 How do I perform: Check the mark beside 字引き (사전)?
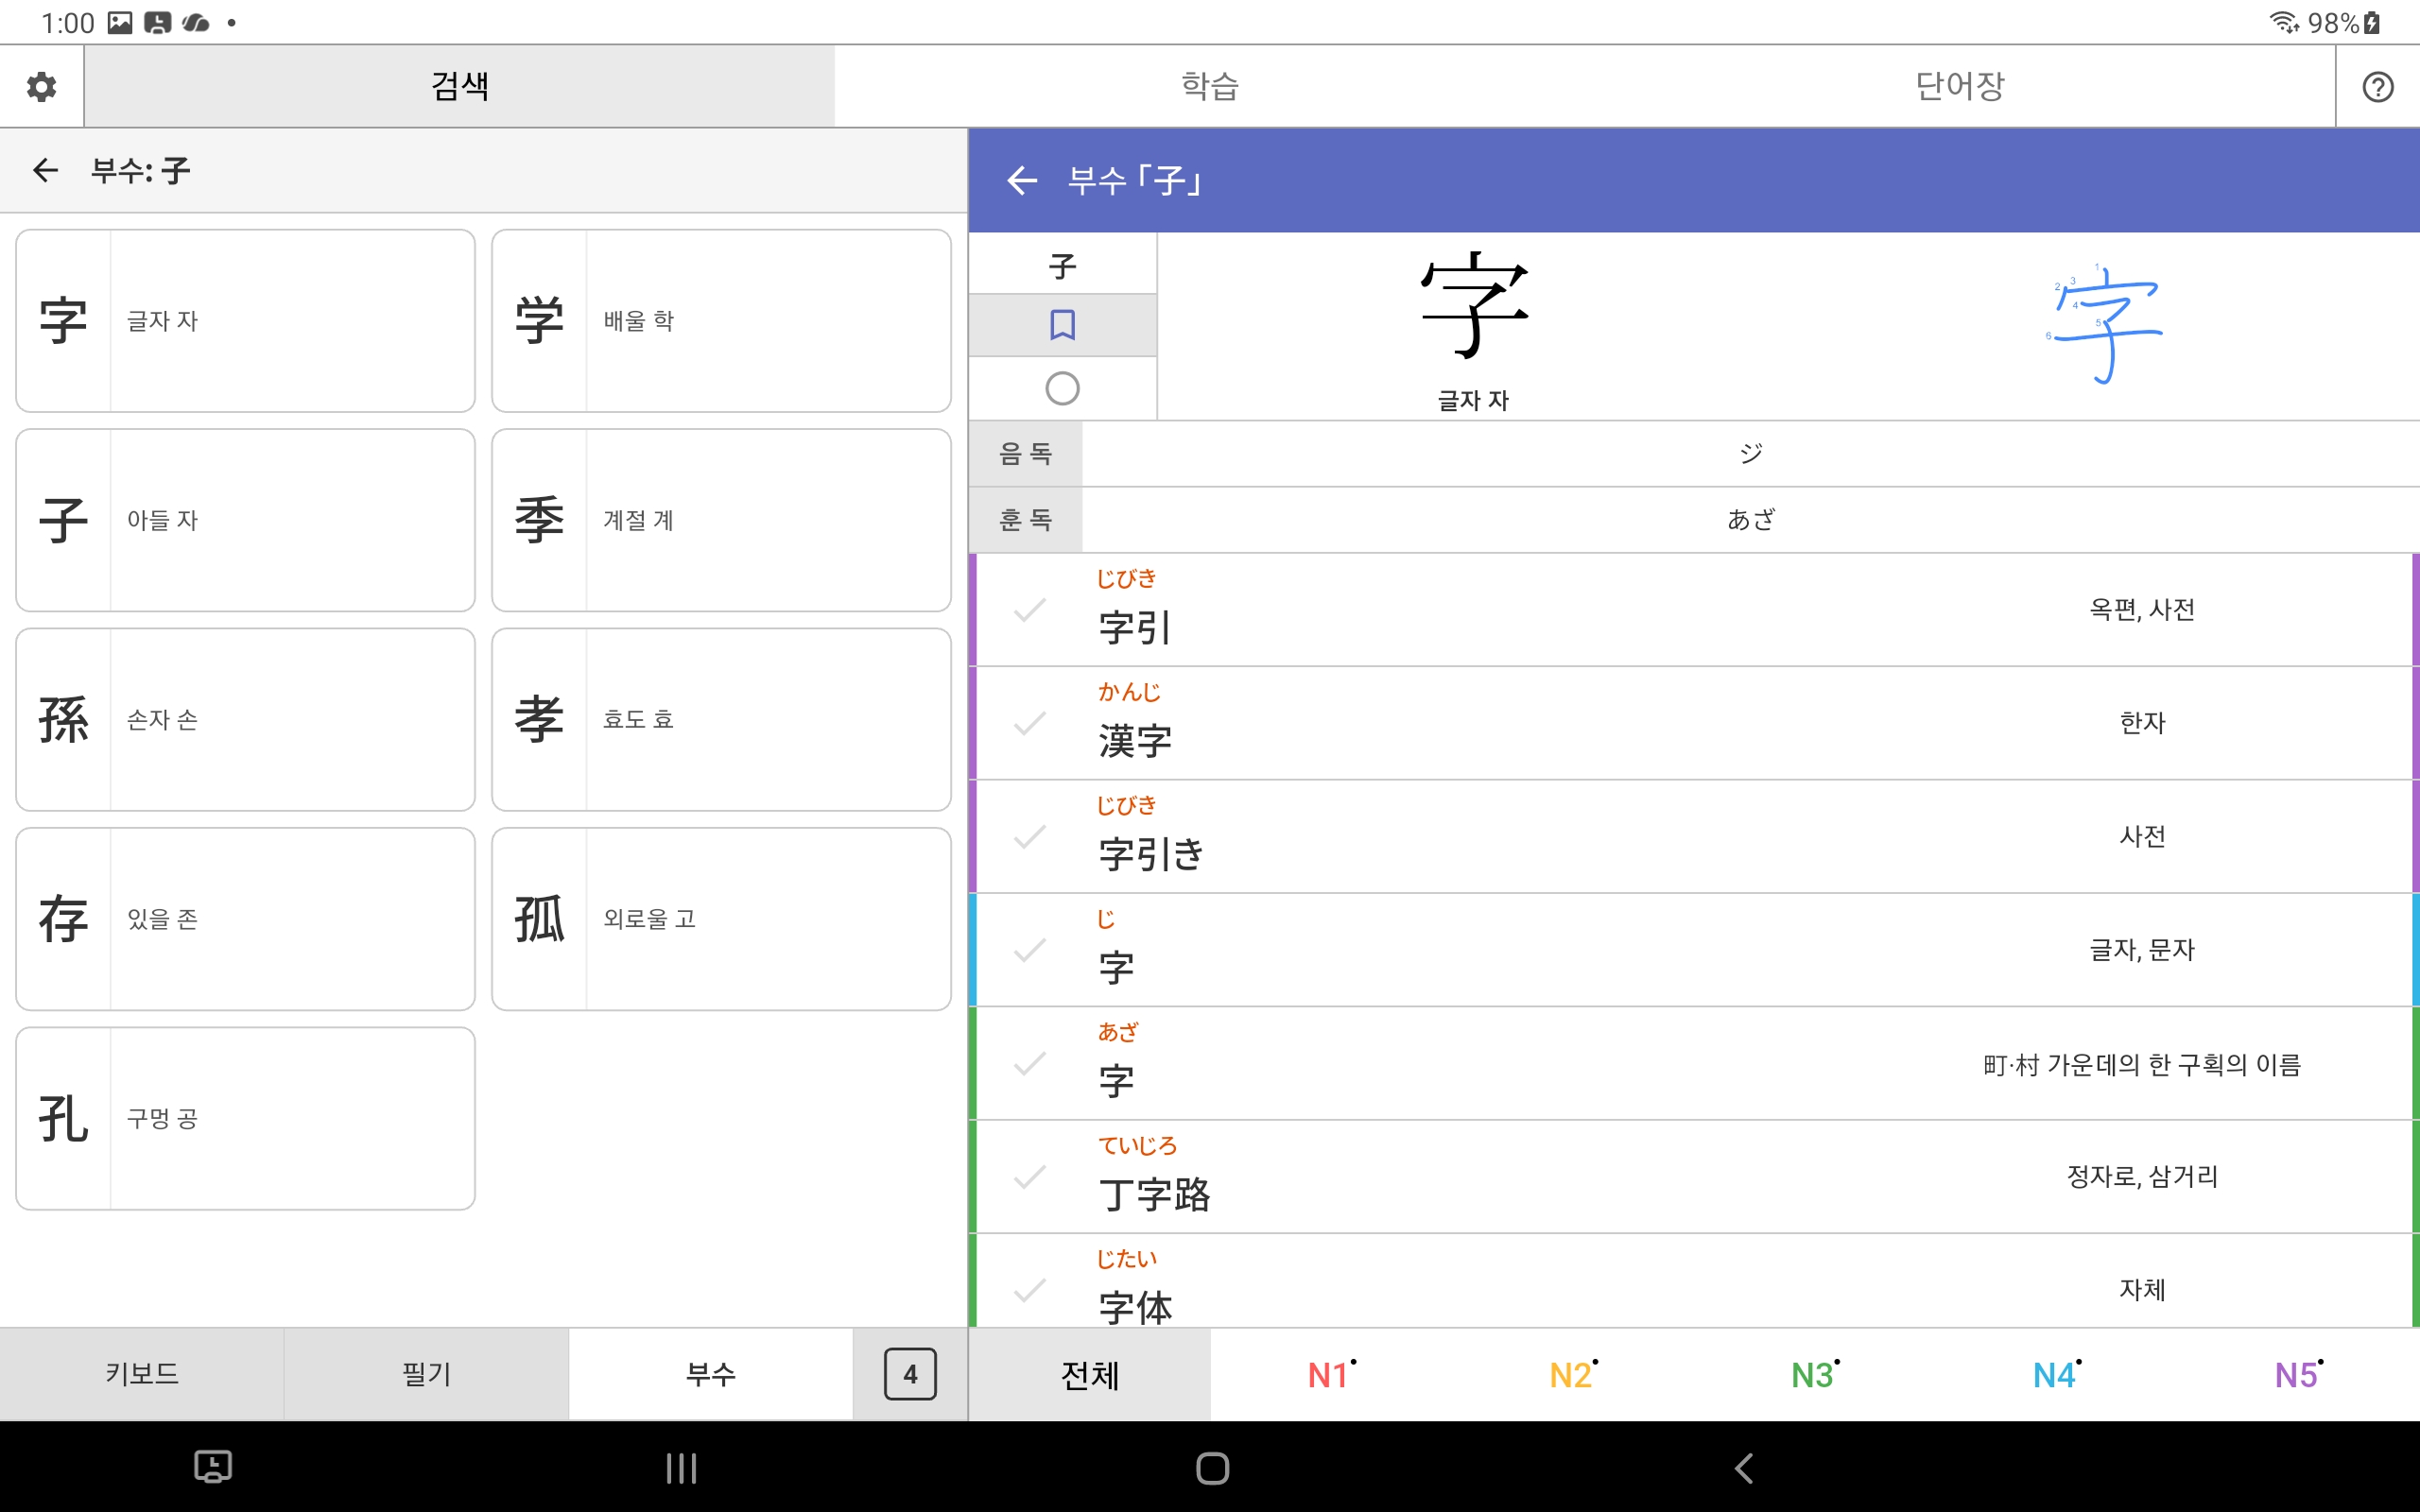pos(1029,836)
